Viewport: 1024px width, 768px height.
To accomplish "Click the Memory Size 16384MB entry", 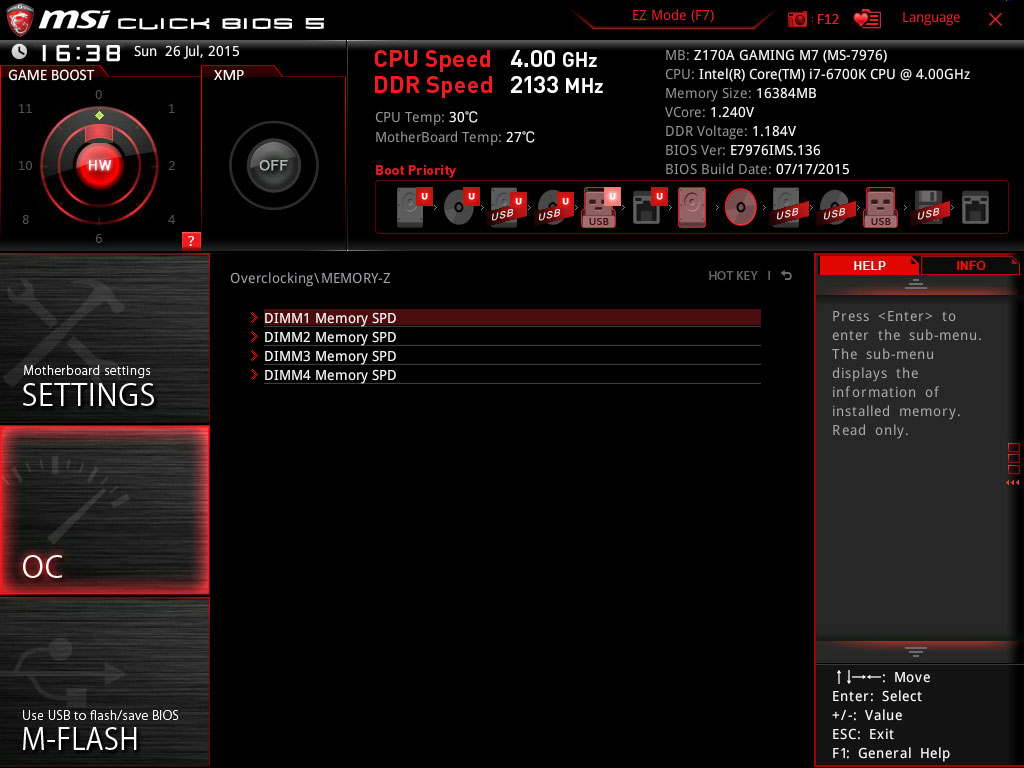I will click(x=741, y=93).
